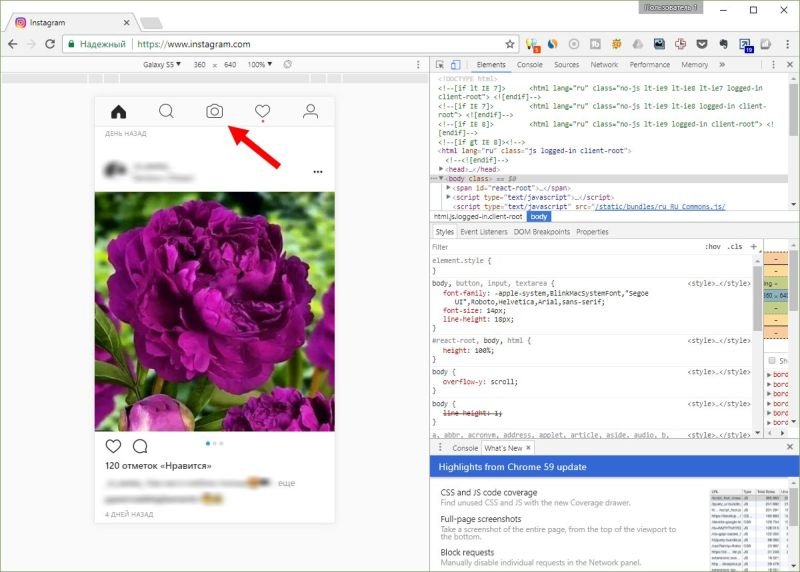Image resolution: width=800 pixels, height=572 pixels.
Task: Close the bottom drawer panel
Action: (790, 447)
